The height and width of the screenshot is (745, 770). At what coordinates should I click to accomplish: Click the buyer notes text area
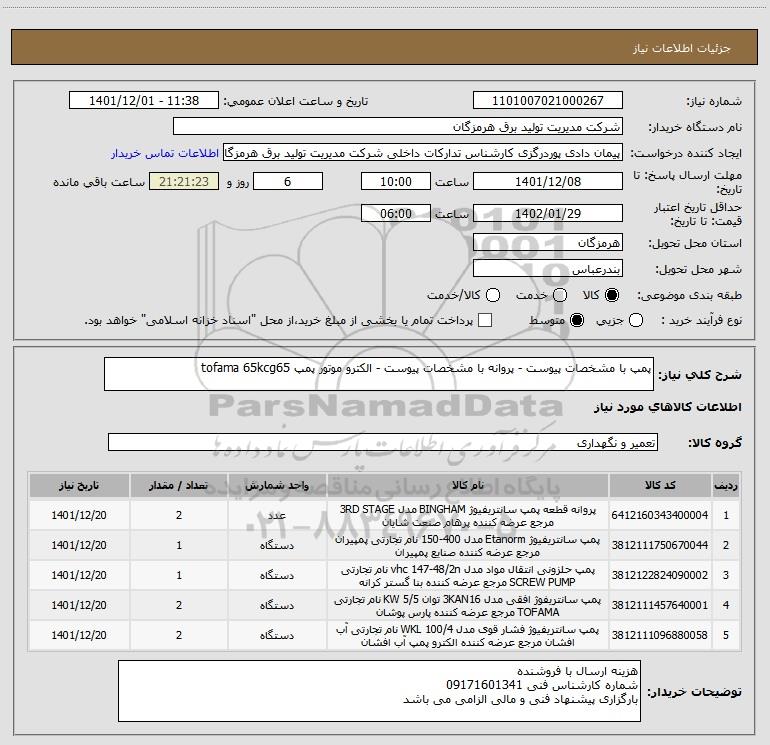379,691
